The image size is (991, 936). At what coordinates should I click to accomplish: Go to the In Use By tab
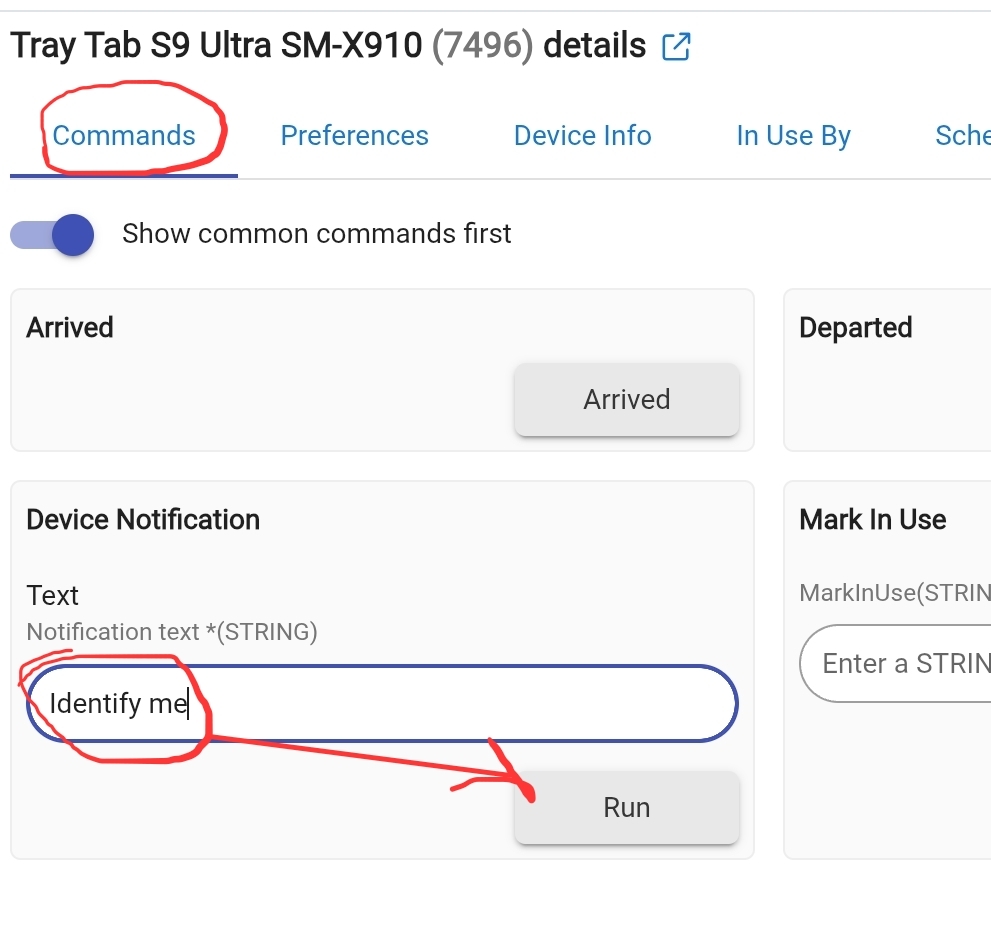click(793, 136)
